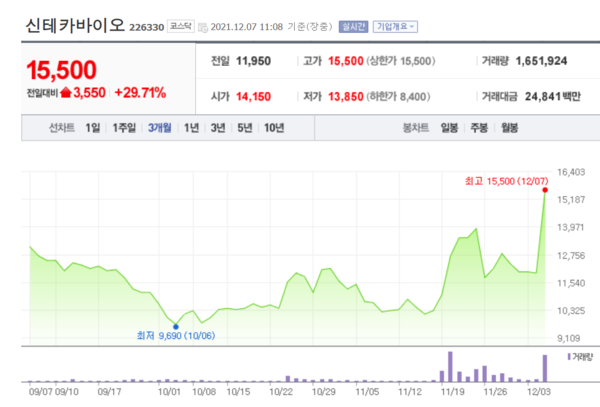Switch chart range to 3년

[x=218, y=128]
